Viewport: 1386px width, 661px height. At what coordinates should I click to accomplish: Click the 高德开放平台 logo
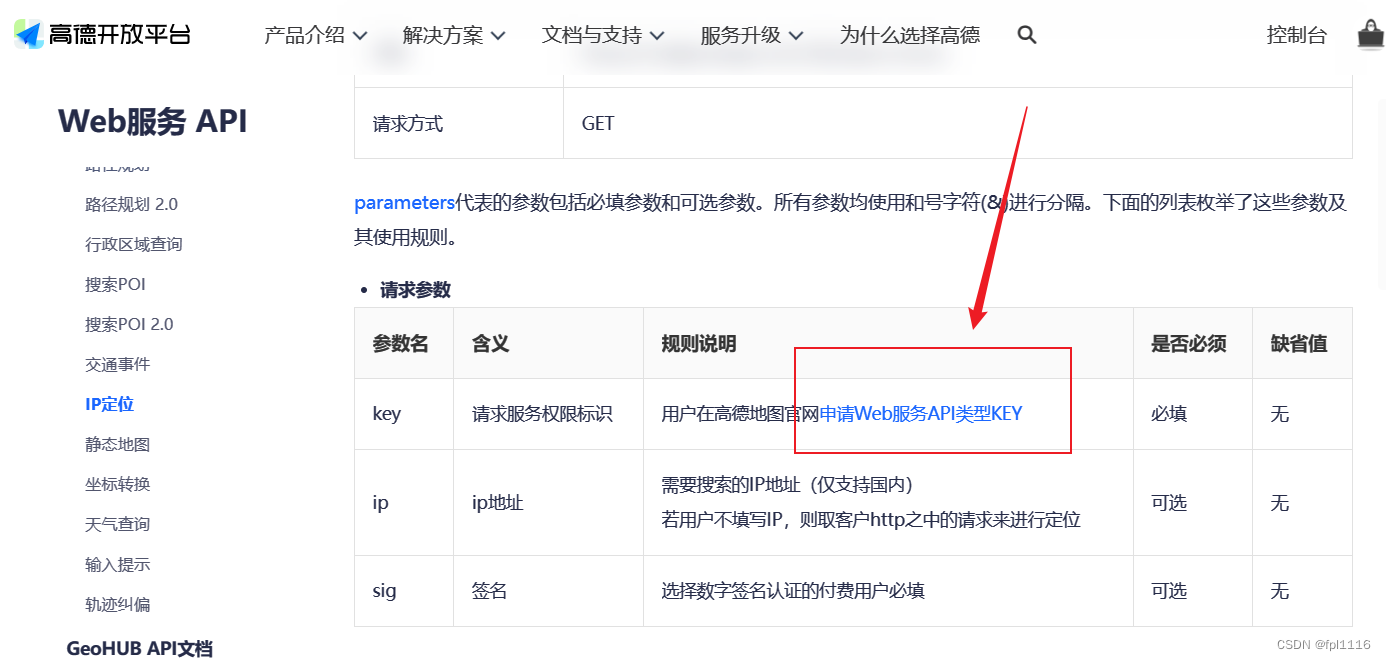[x=102, y=35]
